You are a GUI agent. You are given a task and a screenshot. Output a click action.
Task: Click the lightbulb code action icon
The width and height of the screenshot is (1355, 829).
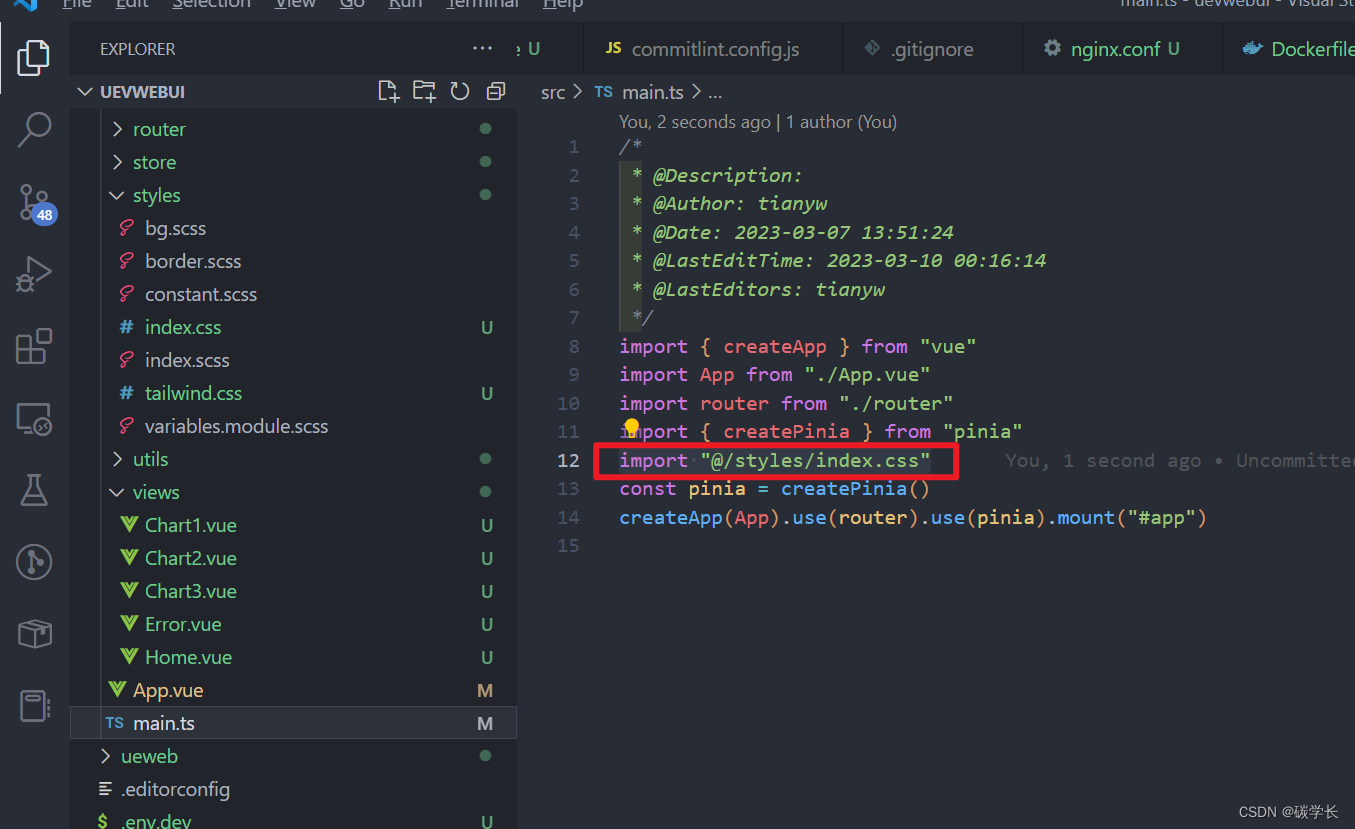coord(632,428)
